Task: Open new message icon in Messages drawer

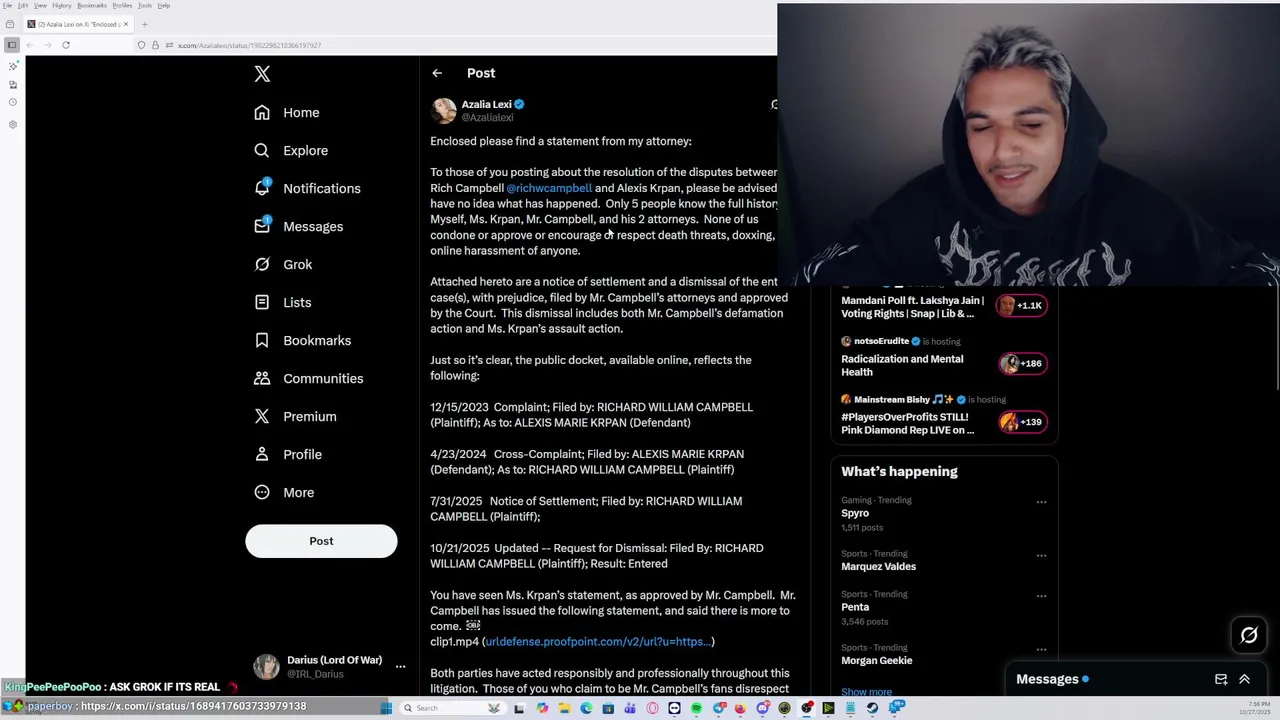Action: point(1221,680)
